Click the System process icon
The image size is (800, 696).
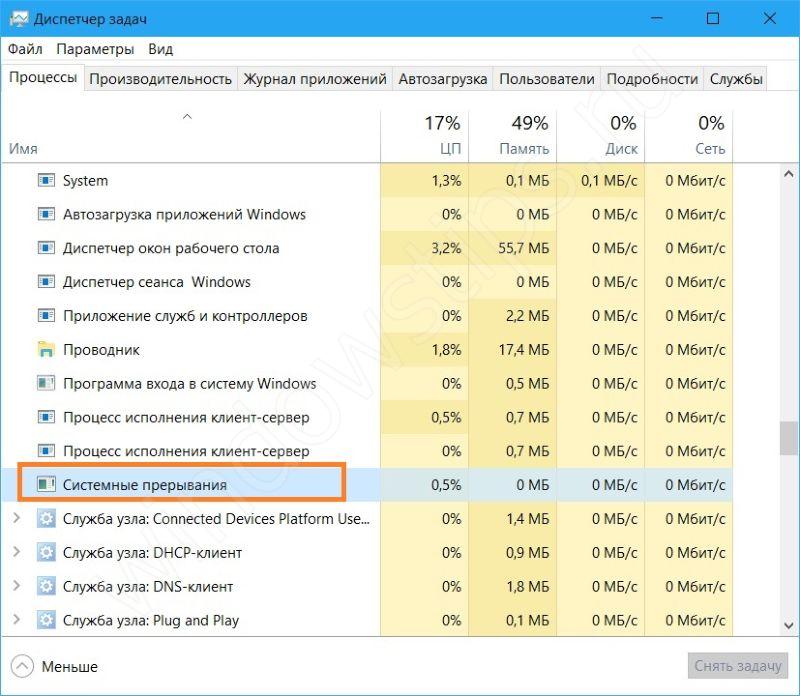tap(46, 181)
